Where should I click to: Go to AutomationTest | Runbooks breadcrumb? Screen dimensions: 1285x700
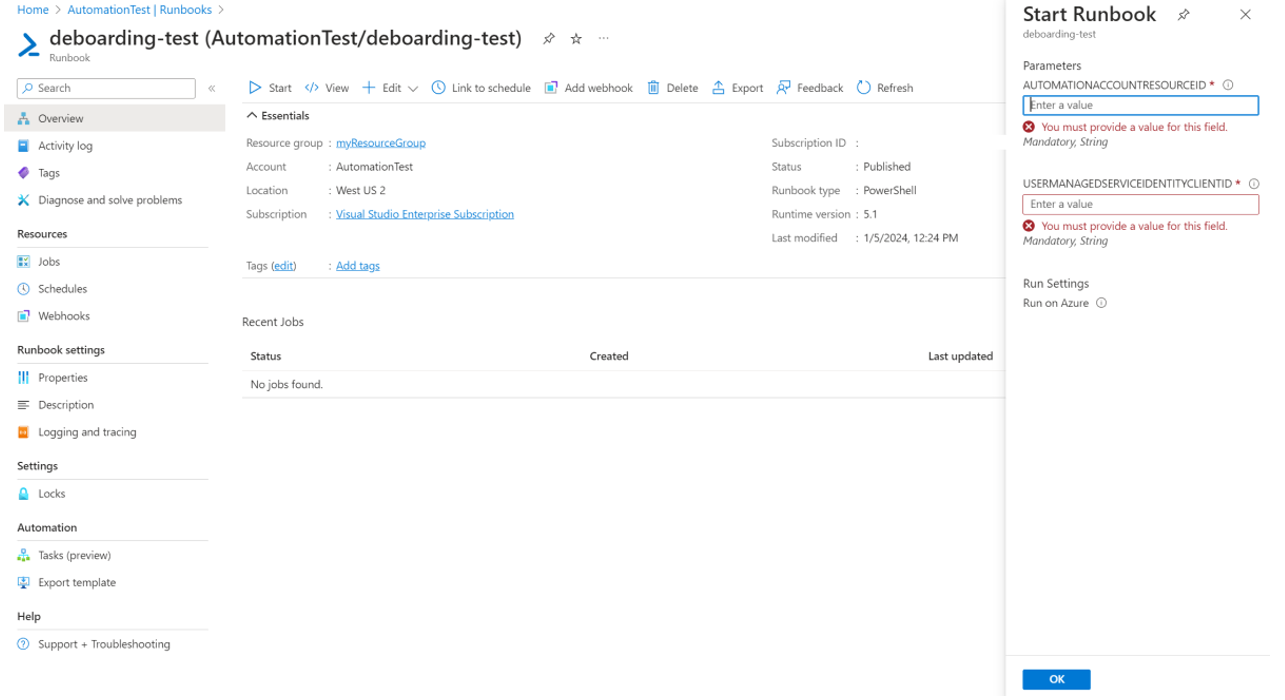click(x=140, y=10)
